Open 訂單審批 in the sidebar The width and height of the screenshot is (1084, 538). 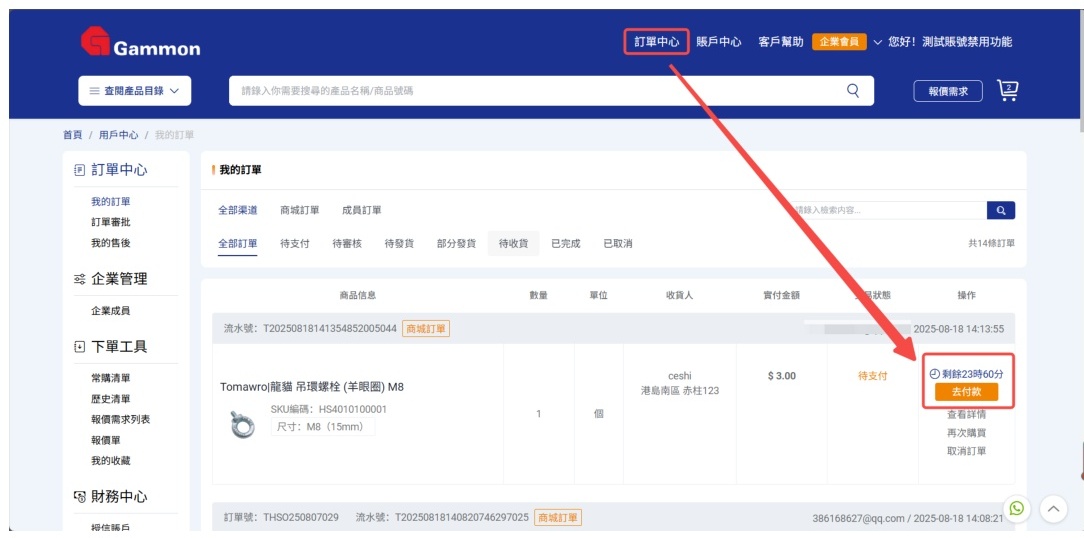coord(110,222)
